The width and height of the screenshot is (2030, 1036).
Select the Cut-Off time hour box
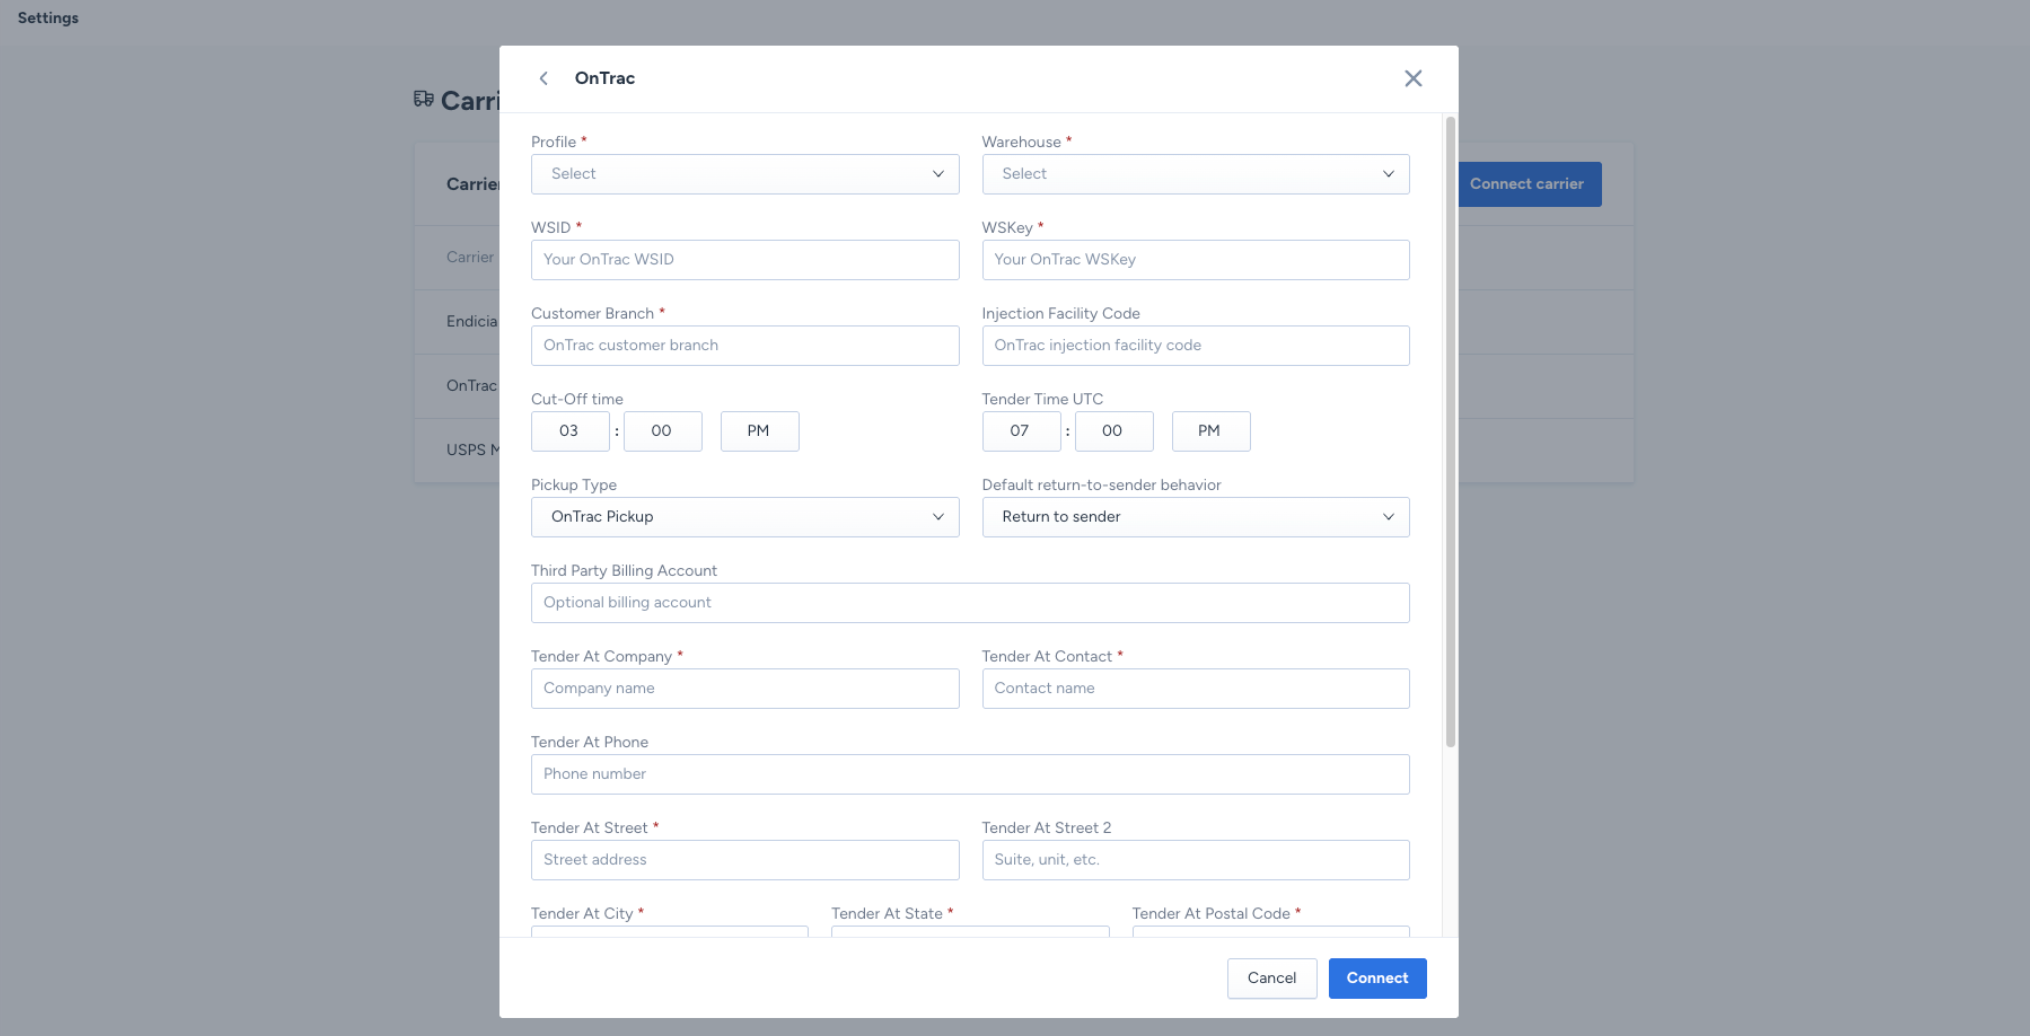coord(570,431)
